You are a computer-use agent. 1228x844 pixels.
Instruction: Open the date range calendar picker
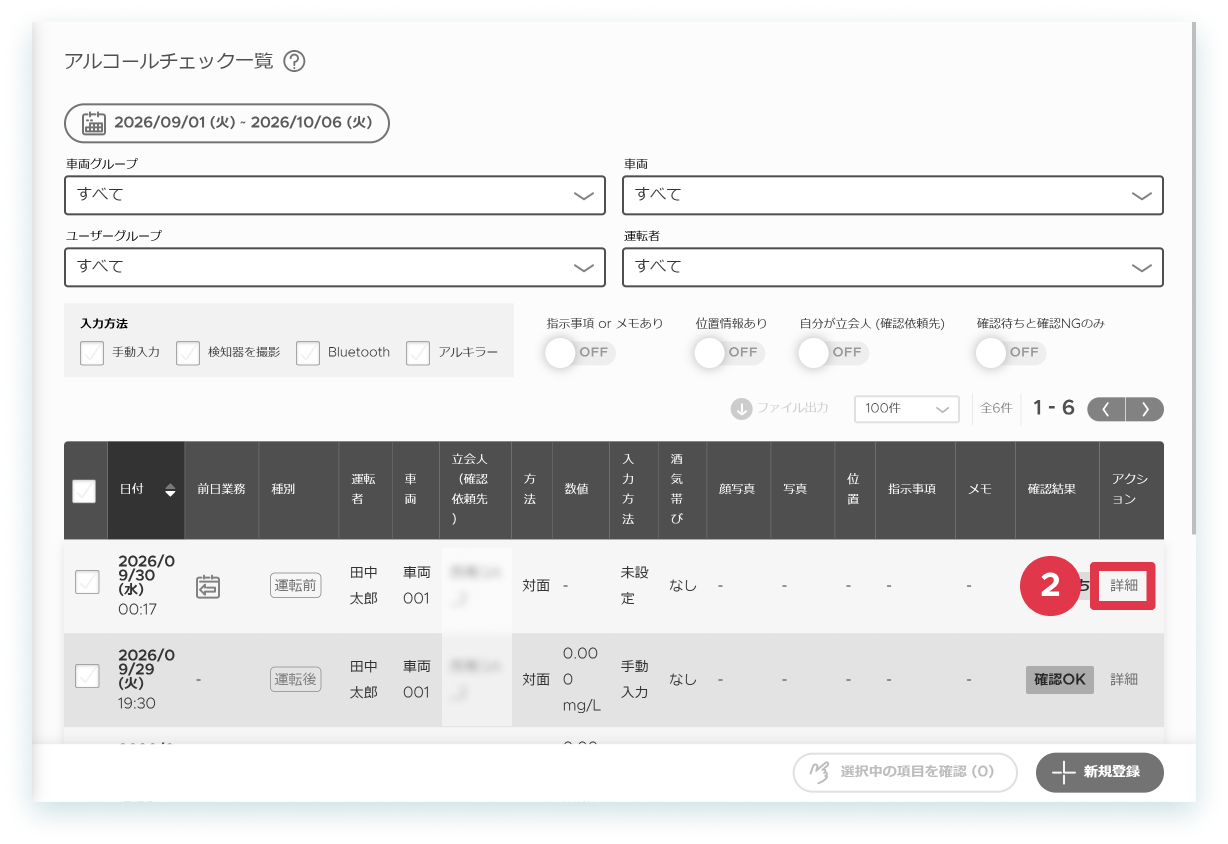[227, 123]
